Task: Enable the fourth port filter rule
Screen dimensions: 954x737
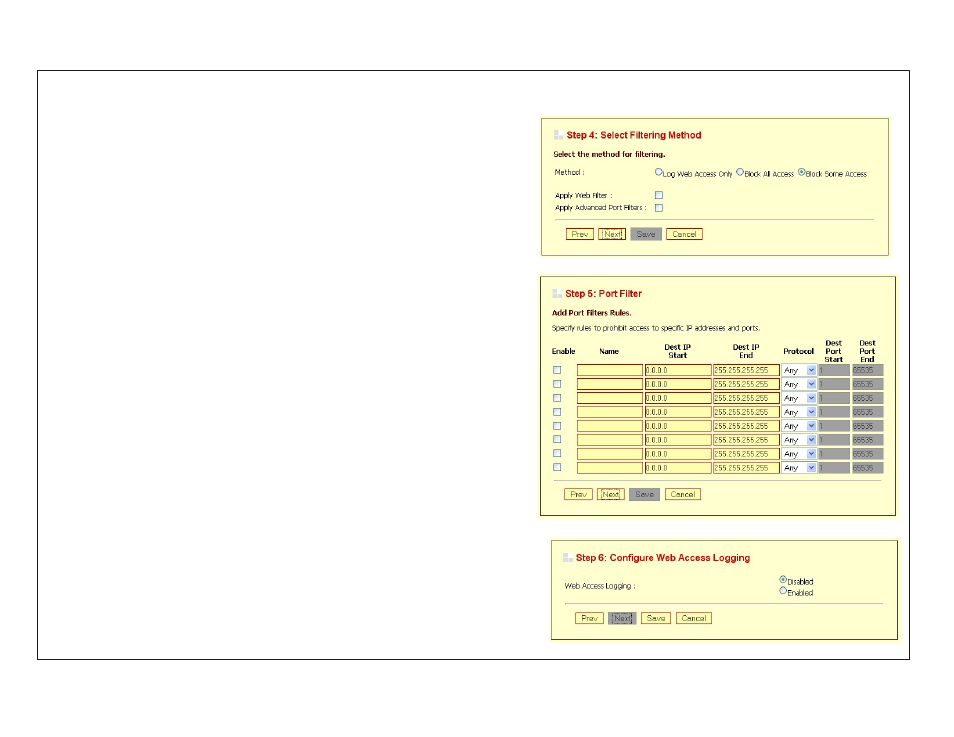Action: tap(557, 412)
